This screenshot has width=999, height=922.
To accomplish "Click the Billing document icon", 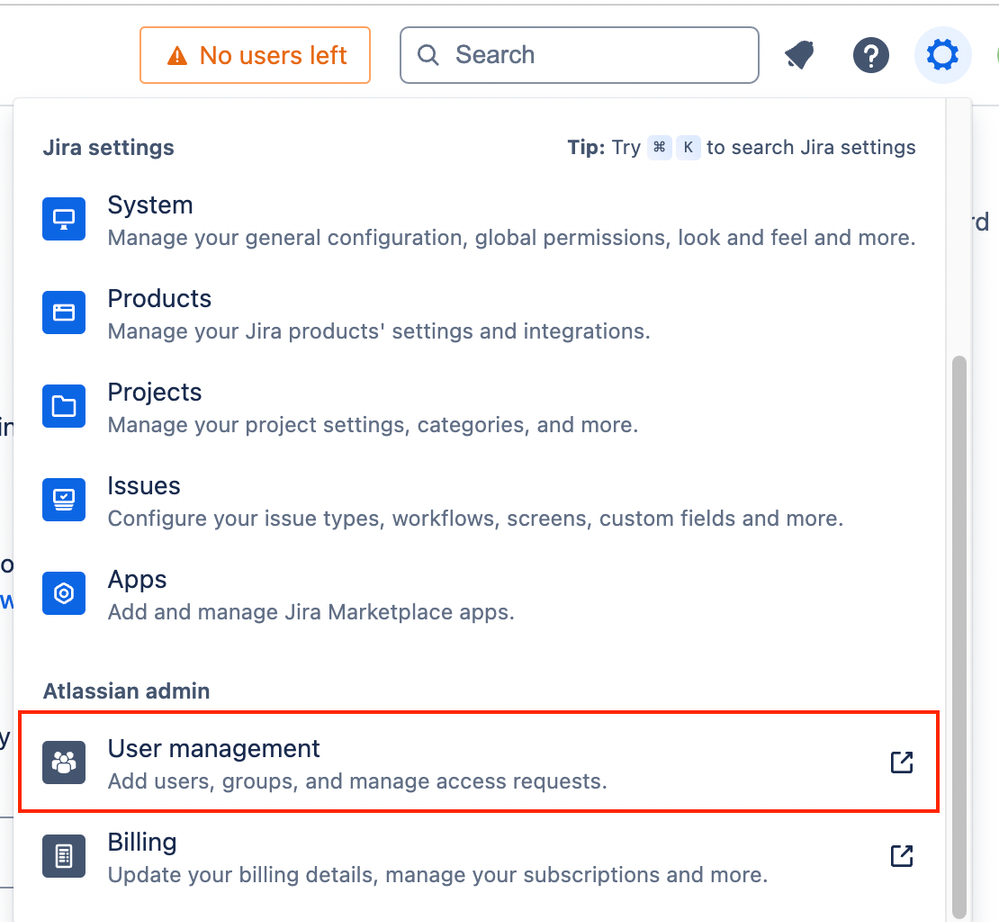I will 64,856.
